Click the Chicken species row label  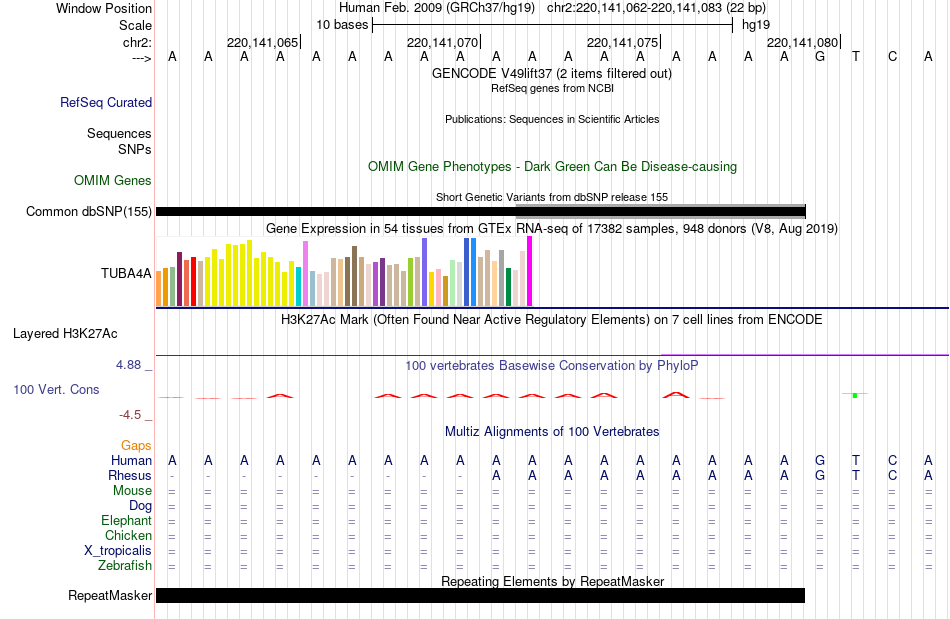coord(128,535)
